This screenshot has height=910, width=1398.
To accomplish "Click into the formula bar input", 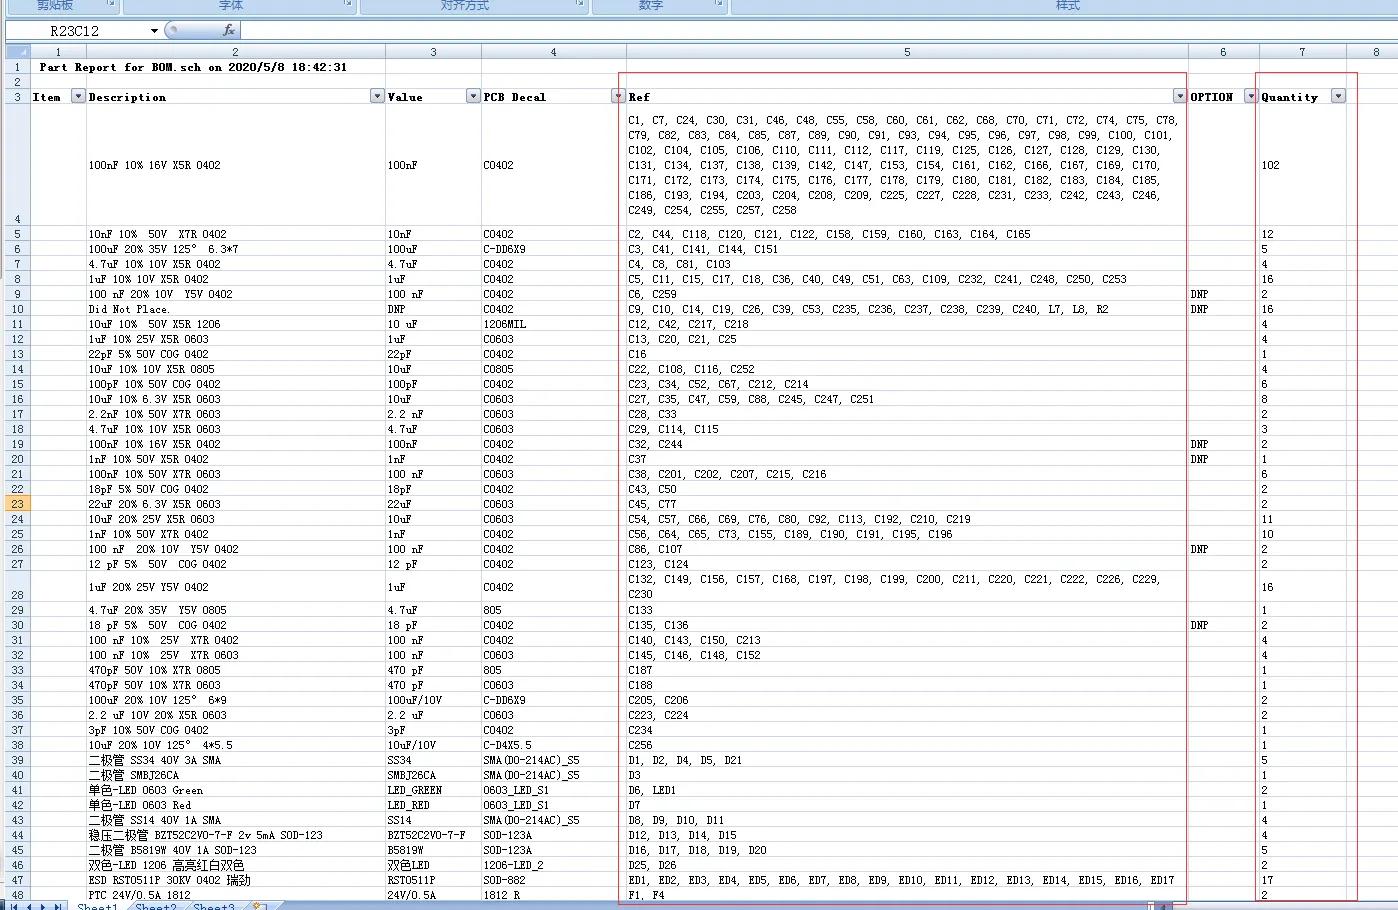I will click(818, 31).
